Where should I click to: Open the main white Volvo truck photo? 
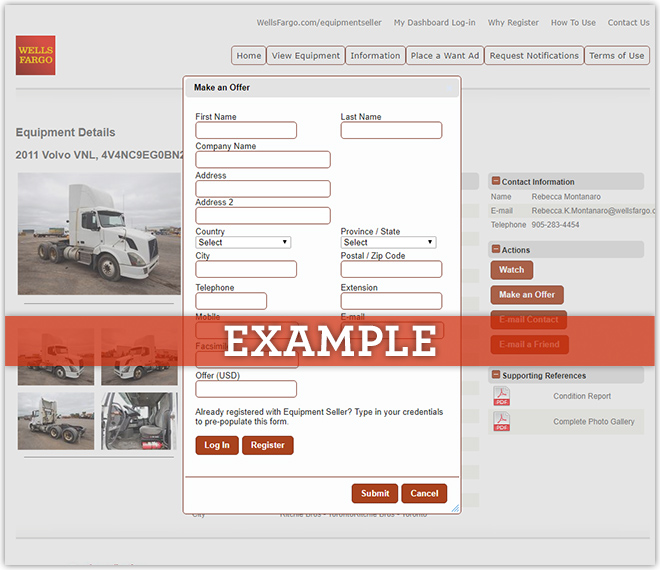pyautogui.click(x=99, y=234)
